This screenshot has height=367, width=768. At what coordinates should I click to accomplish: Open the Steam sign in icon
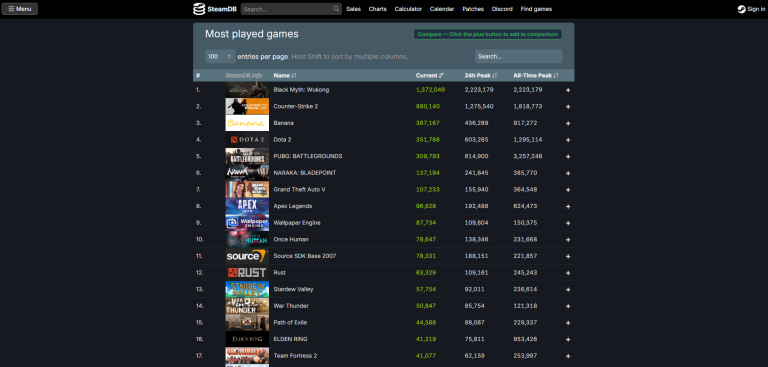(x=742, y=9)
